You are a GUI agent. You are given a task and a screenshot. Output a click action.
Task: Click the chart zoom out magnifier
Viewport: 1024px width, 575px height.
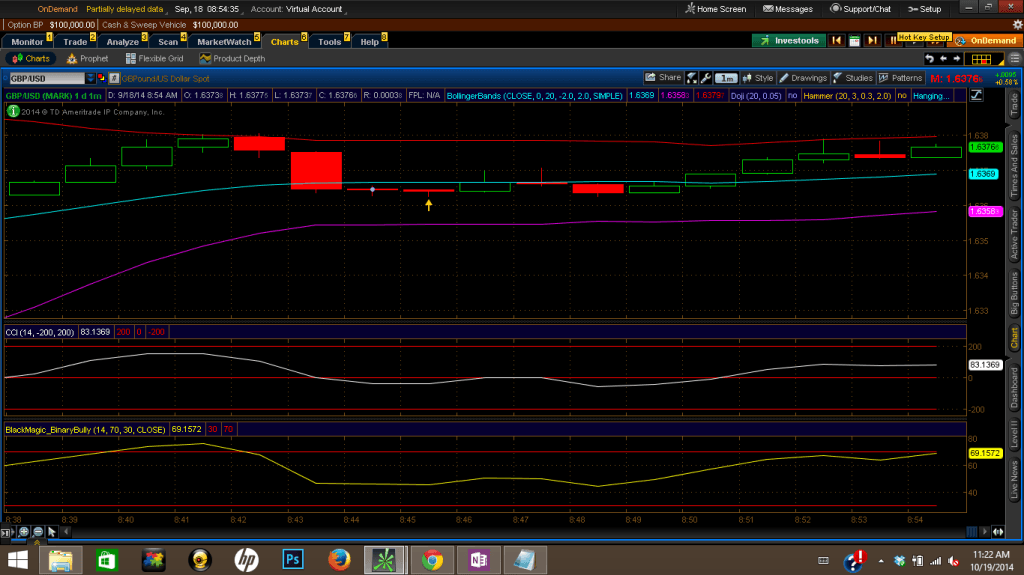point(38,532)
